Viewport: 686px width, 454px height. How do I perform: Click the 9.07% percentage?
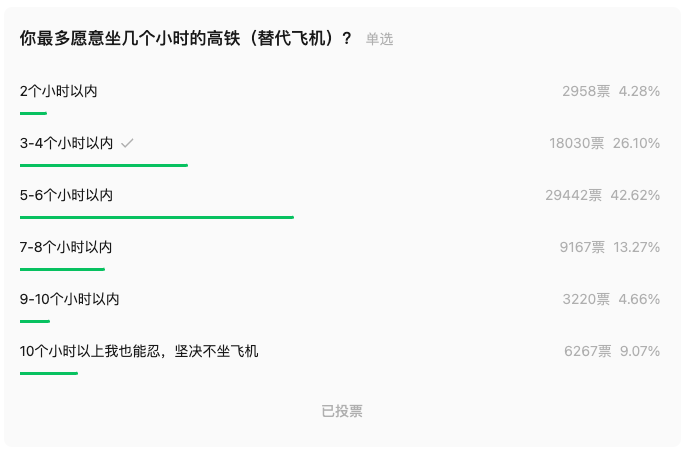click(640, 351)
